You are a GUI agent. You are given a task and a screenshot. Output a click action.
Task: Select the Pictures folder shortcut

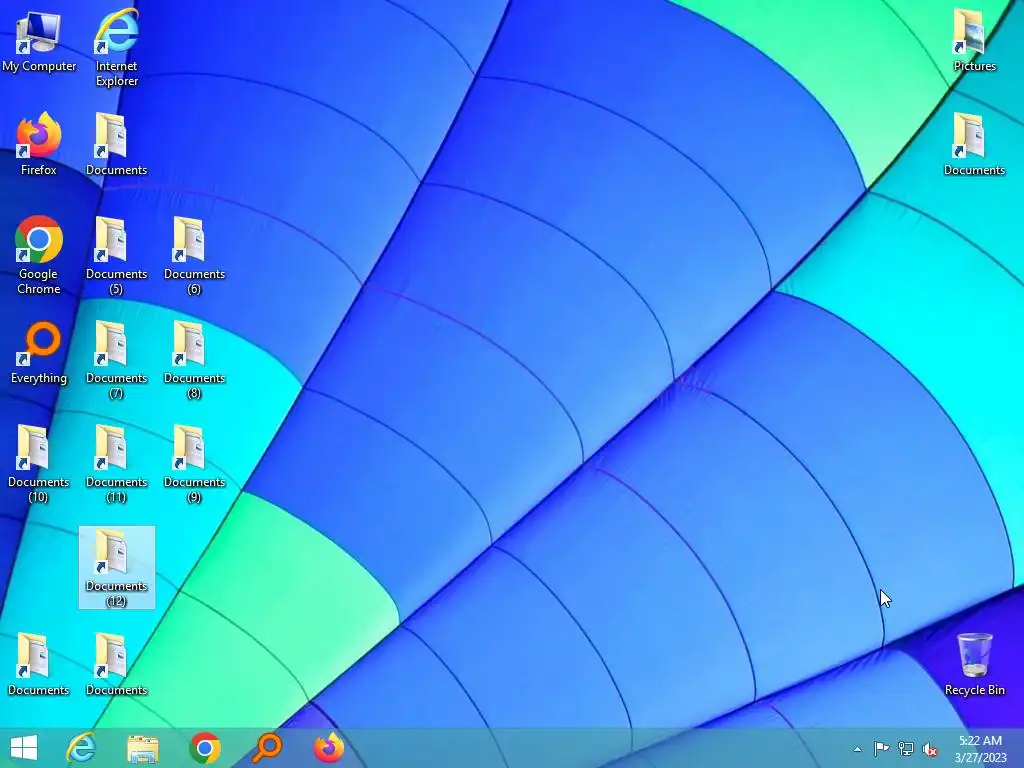click(974, 40)
